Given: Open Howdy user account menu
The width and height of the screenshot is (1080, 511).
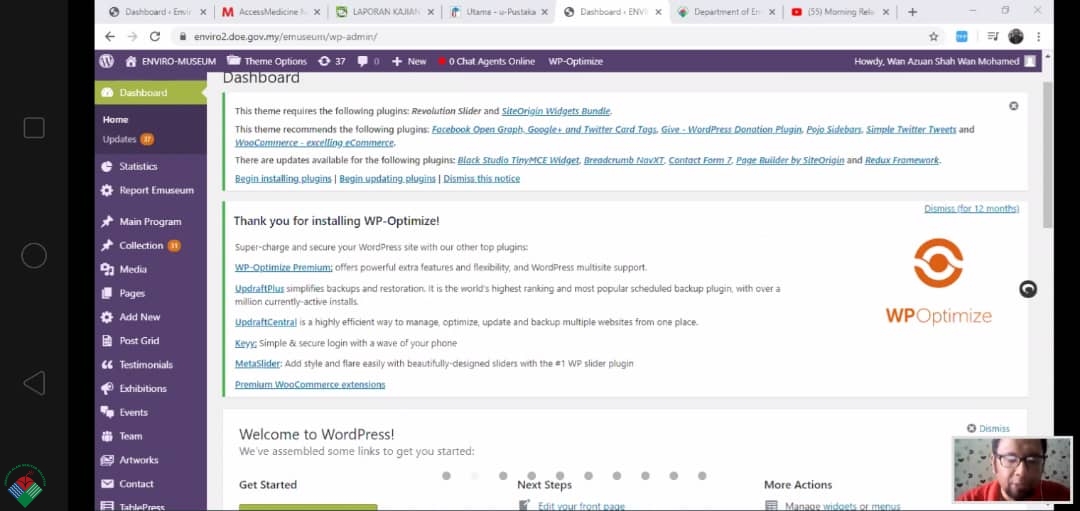Looking at the screenshot, I should pyautogui.click(x=944, y=61).
